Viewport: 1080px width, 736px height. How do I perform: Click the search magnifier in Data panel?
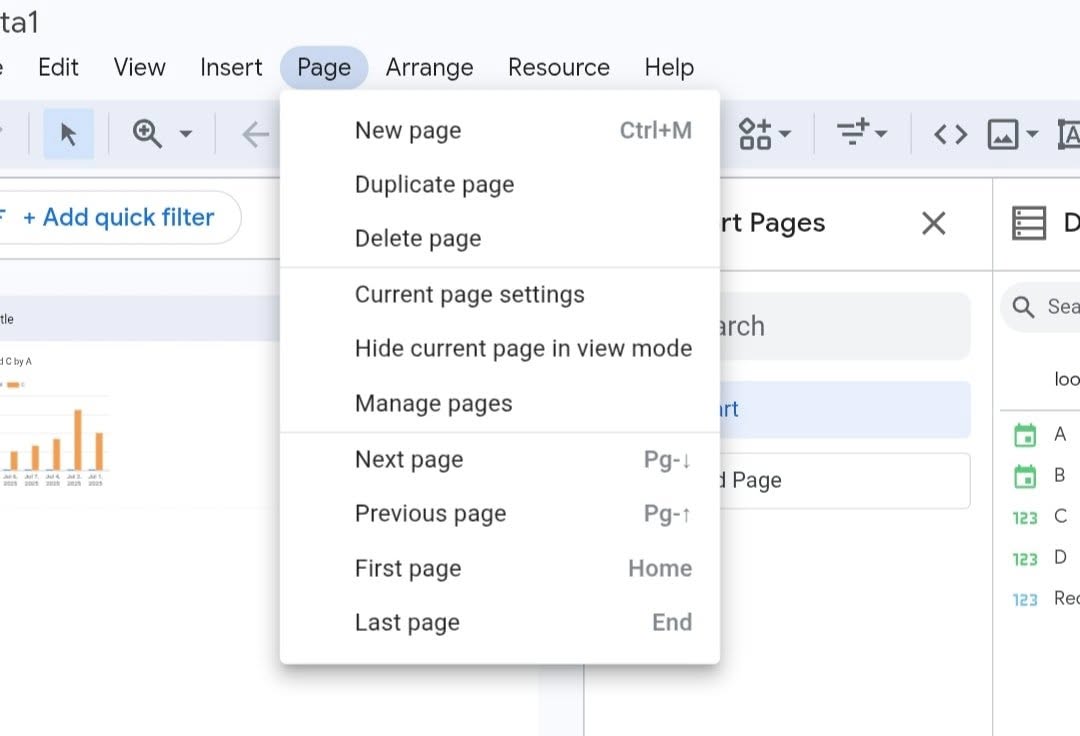1023,307
